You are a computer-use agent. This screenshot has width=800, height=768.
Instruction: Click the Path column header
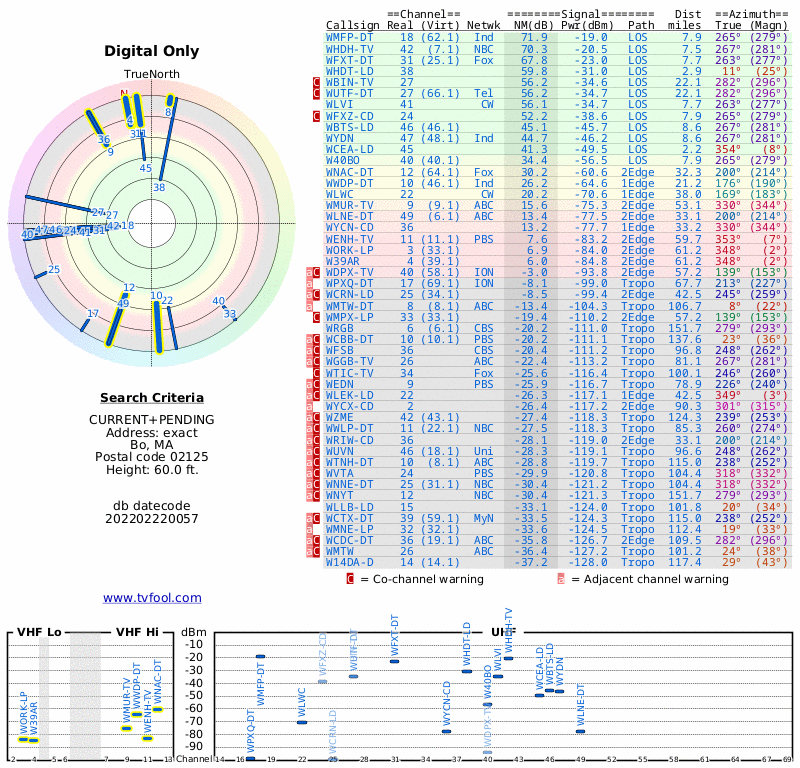641,25
